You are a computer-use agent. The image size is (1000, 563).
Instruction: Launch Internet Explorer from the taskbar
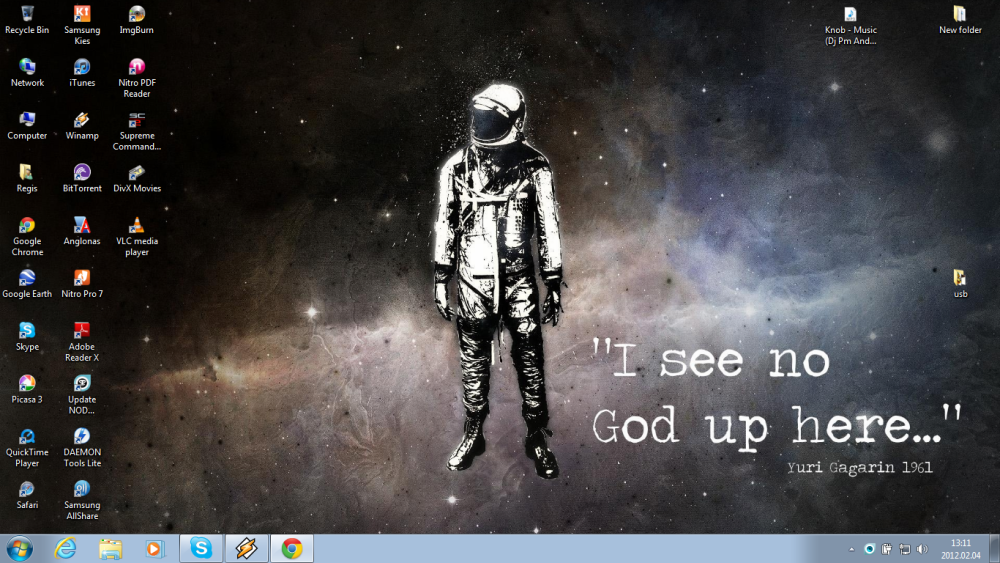click(x=65, y=548)
